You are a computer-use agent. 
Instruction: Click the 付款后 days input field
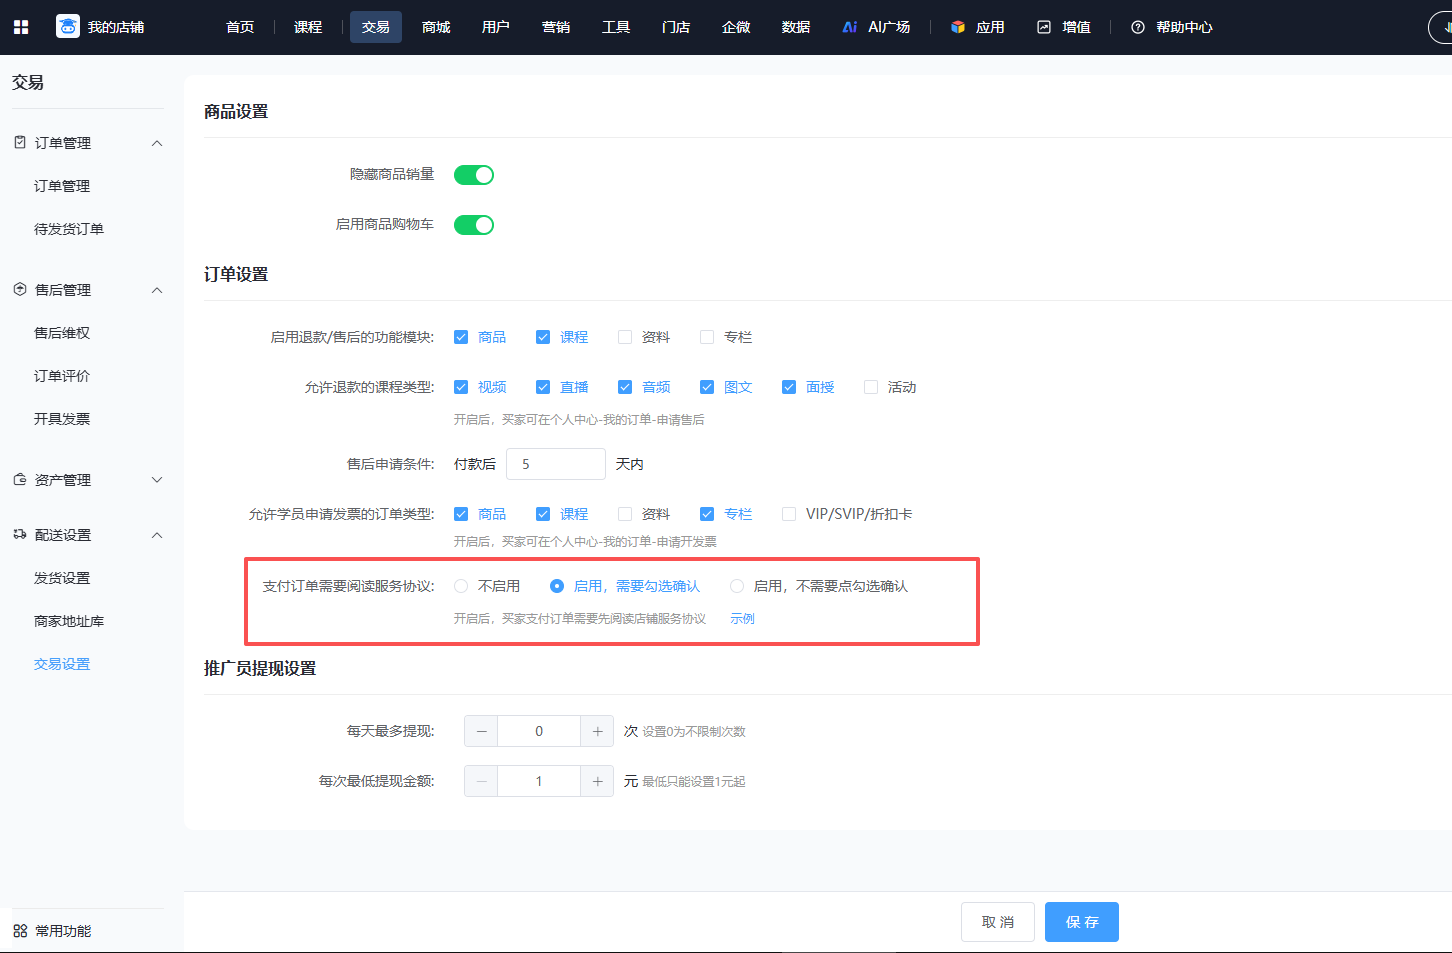(555, 464)
